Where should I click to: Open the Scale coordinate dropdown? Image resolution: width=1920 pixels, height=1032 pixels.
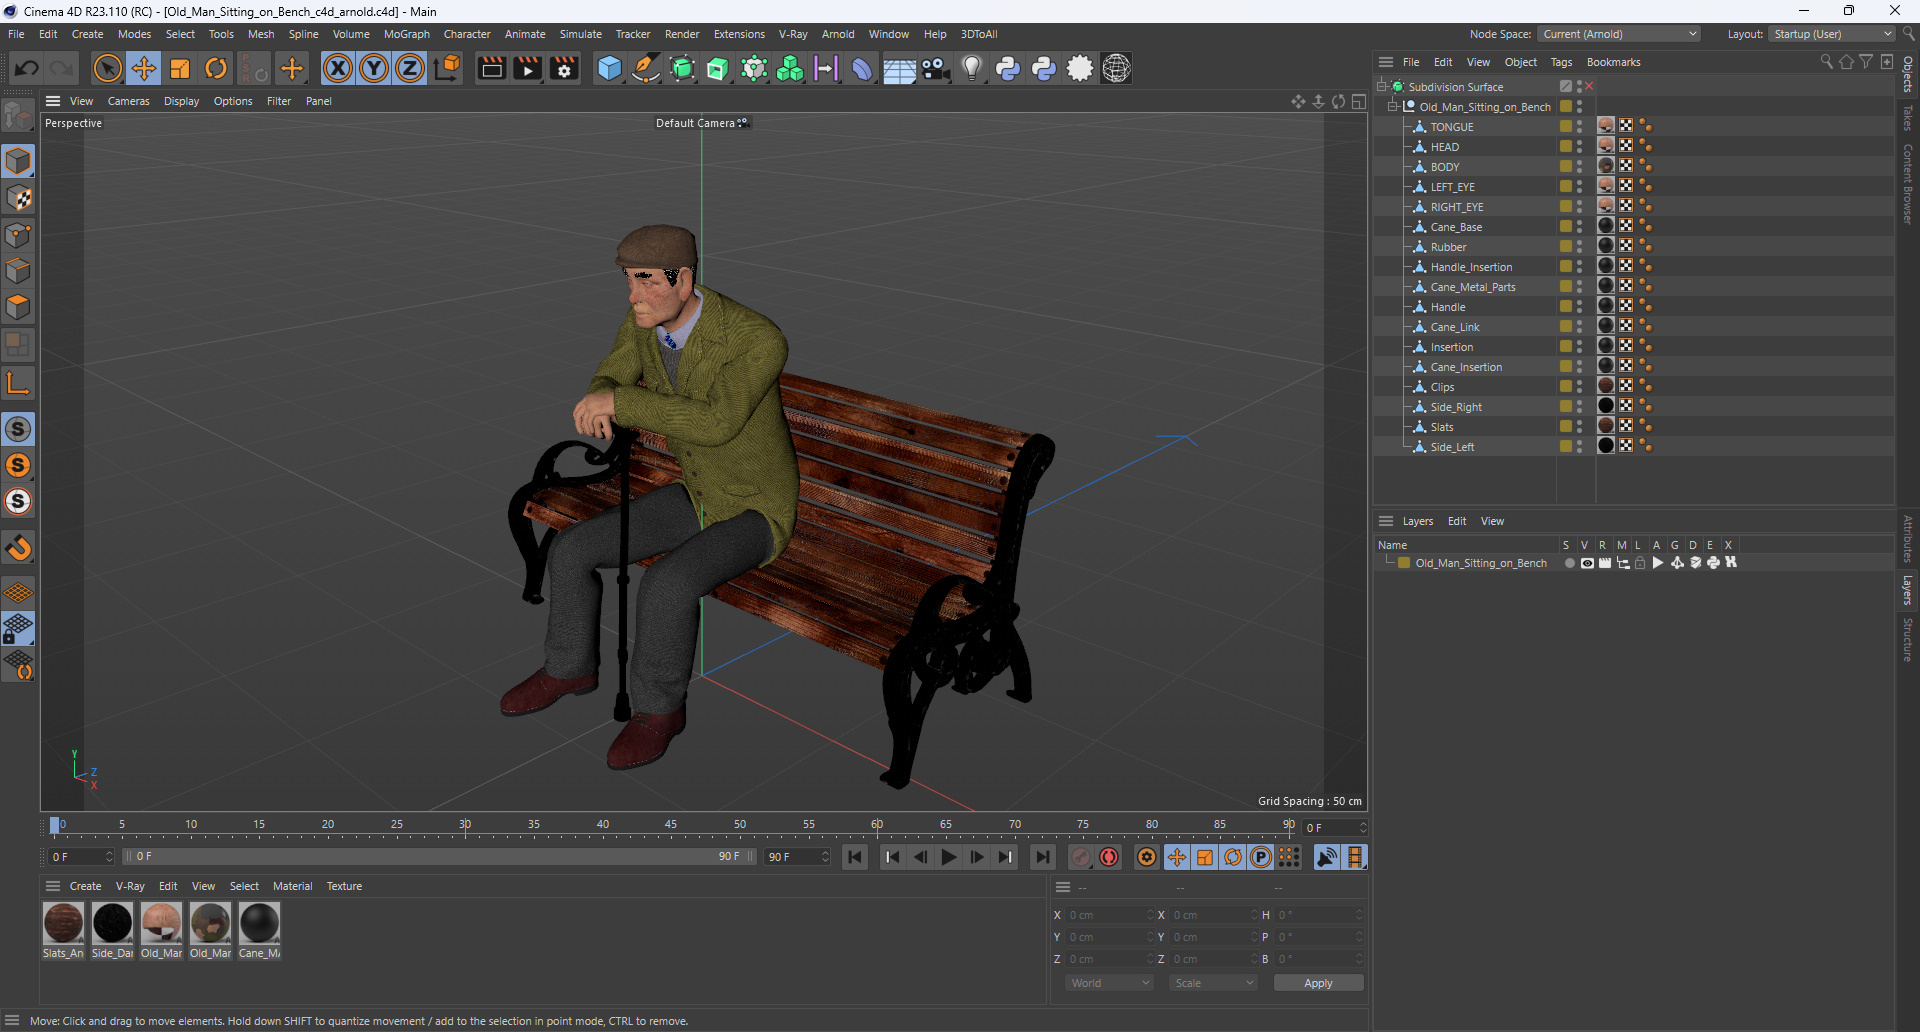tap(1213, 983)
